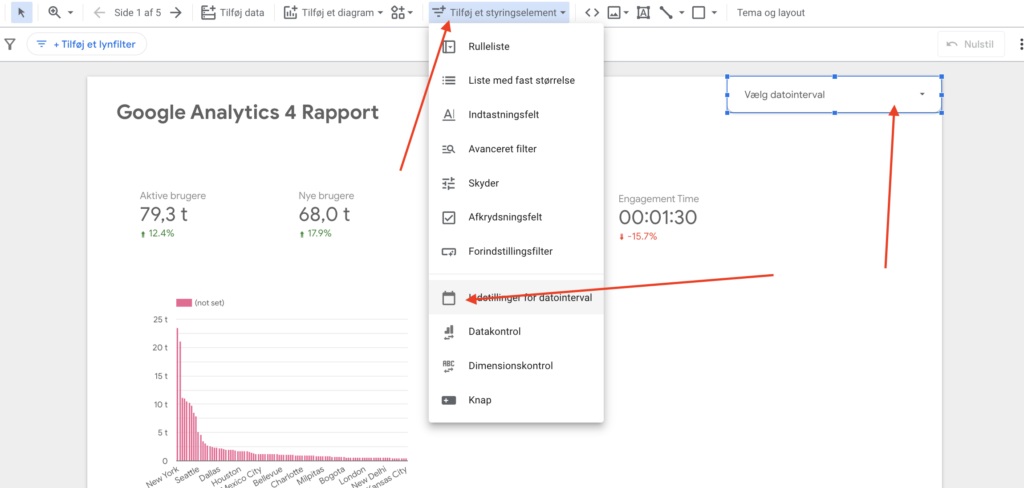Expand the image options dropdown arrow
Image resolution: width=1024 pixels, height=488 pixels.
pos(626,13)
